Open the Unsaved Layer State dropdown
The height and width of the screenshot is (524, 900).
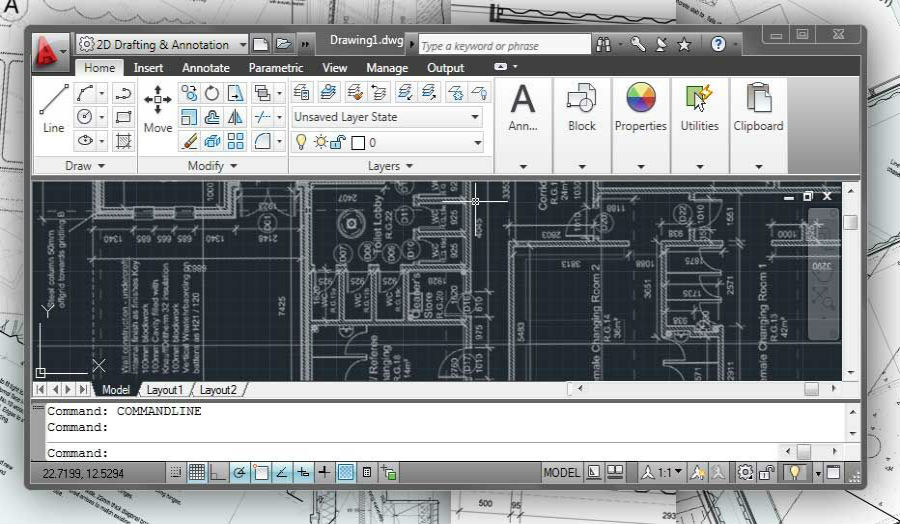click(x=386, y=117)
